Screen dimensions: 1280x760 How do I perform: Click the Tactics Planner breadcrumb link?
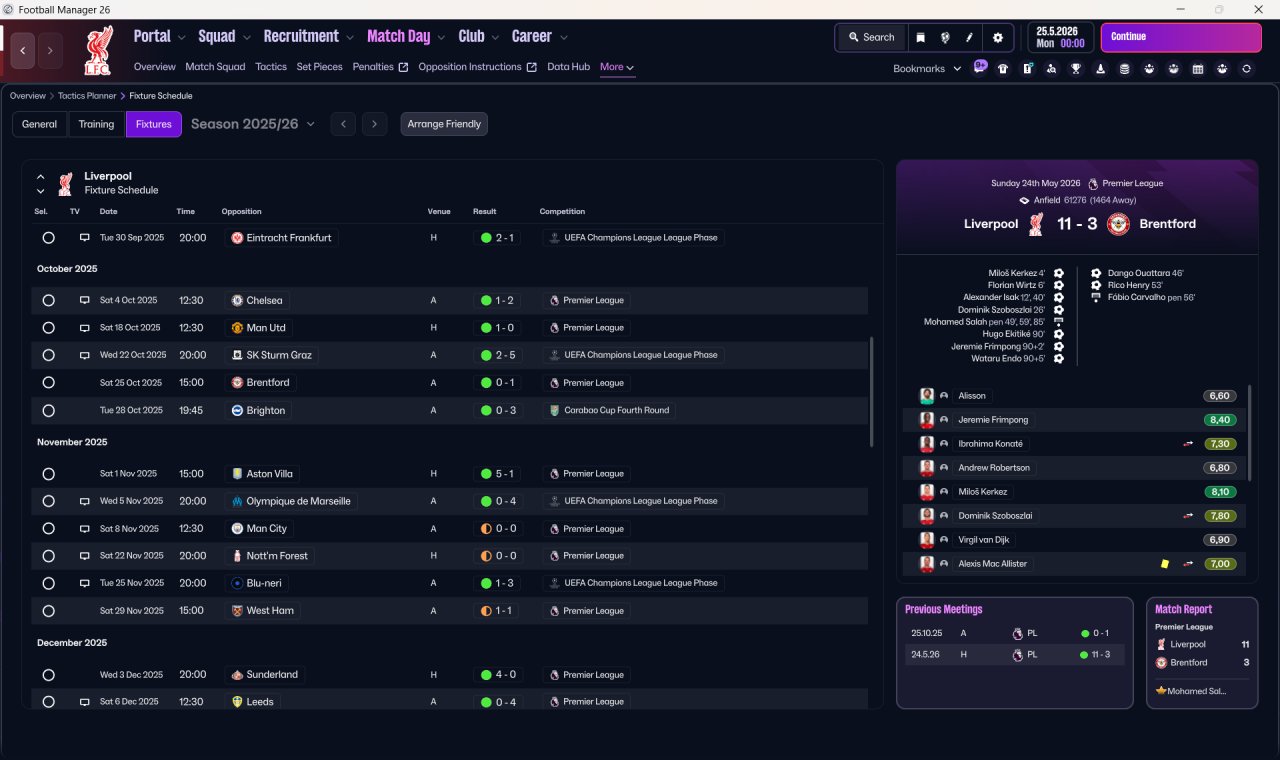[86, 96]
